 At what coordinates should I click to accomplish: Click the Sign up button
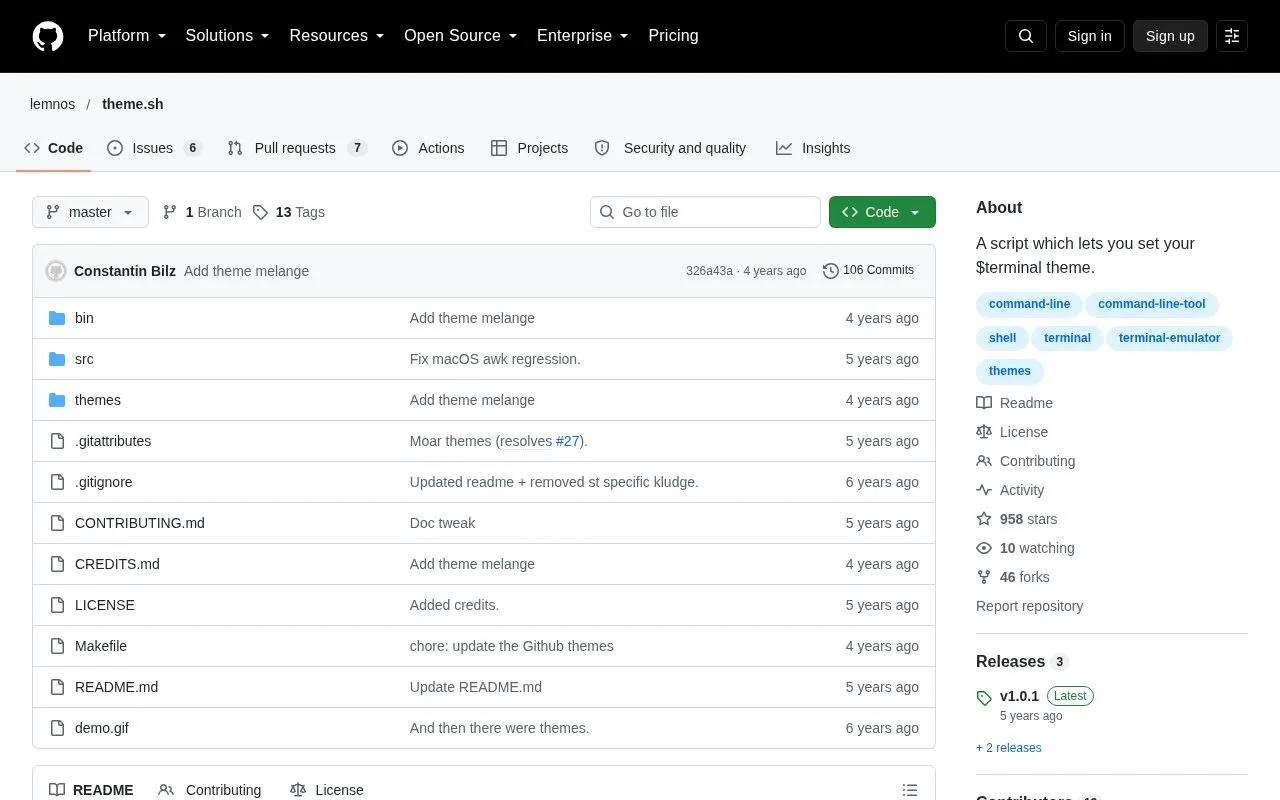point(1170,36)
